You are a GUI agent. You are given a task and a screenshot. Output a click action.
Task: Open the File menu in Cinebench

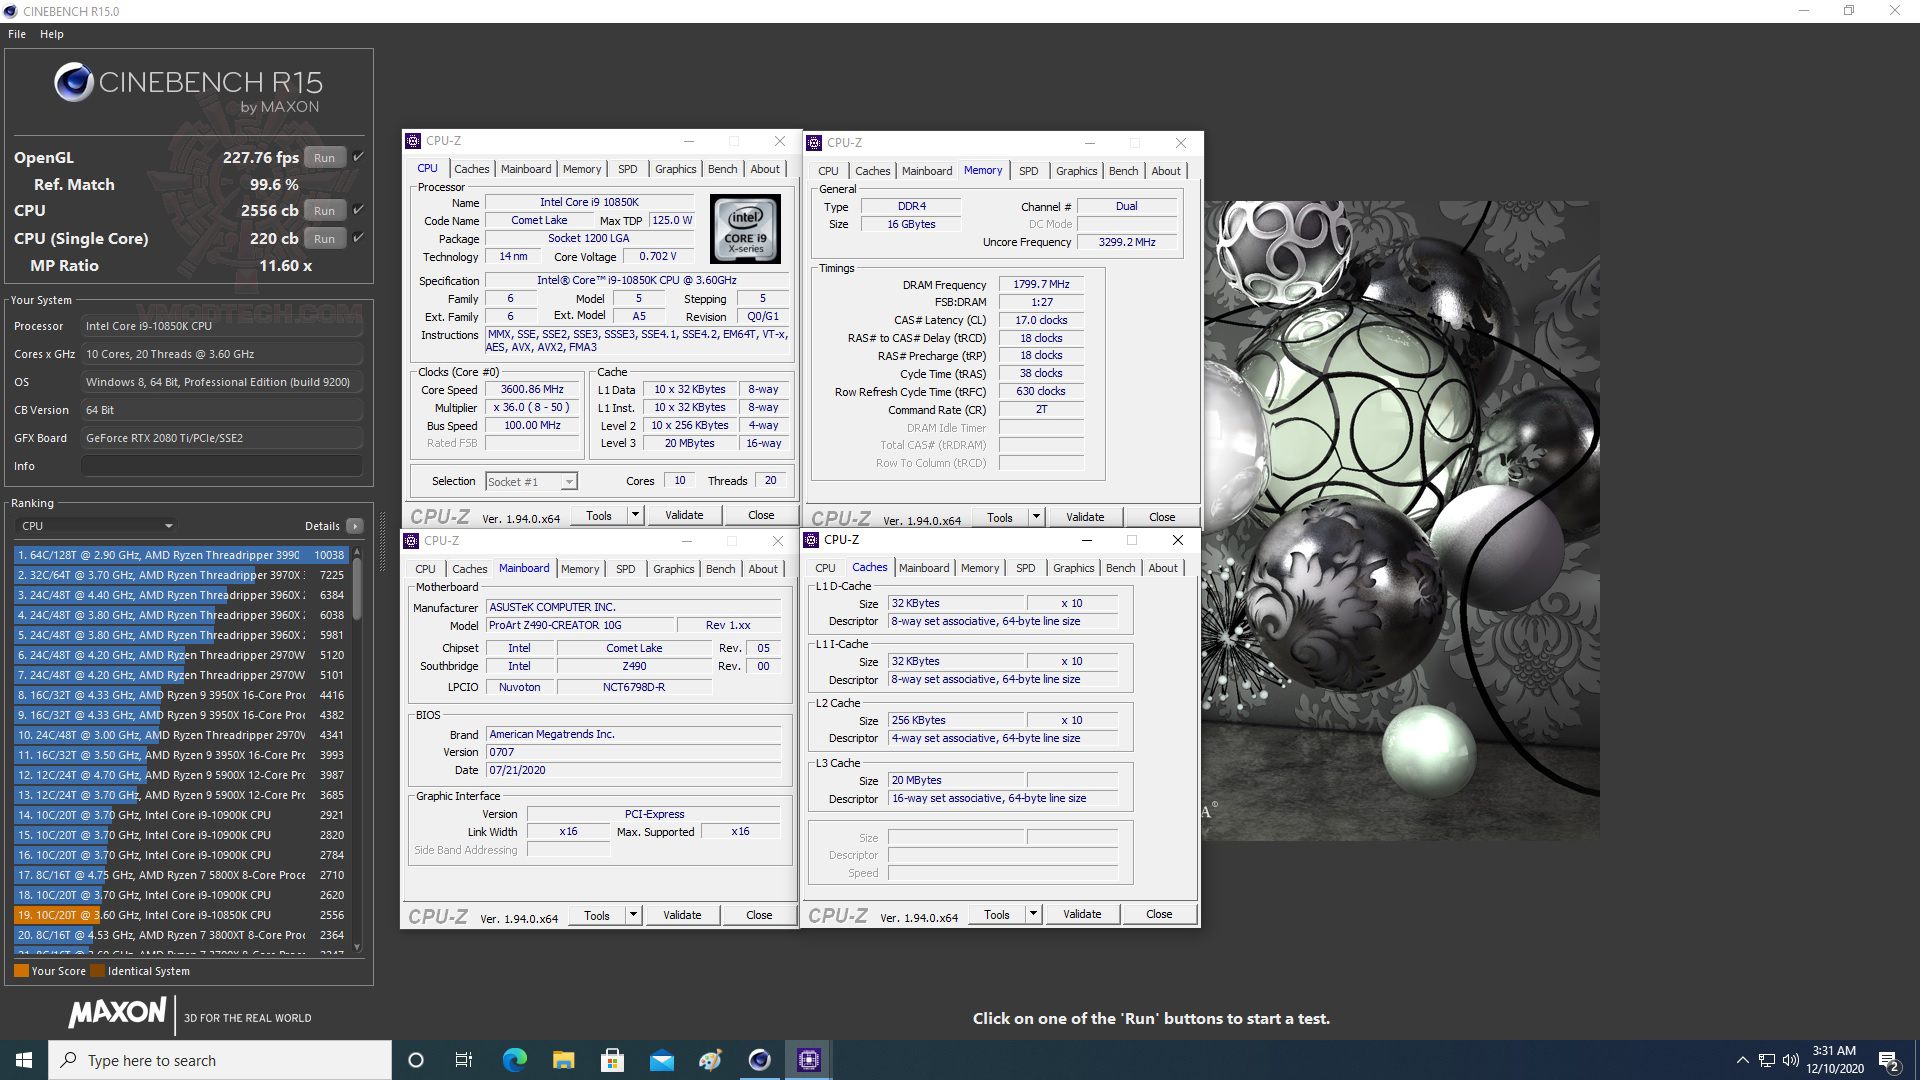tap(17, 34)
